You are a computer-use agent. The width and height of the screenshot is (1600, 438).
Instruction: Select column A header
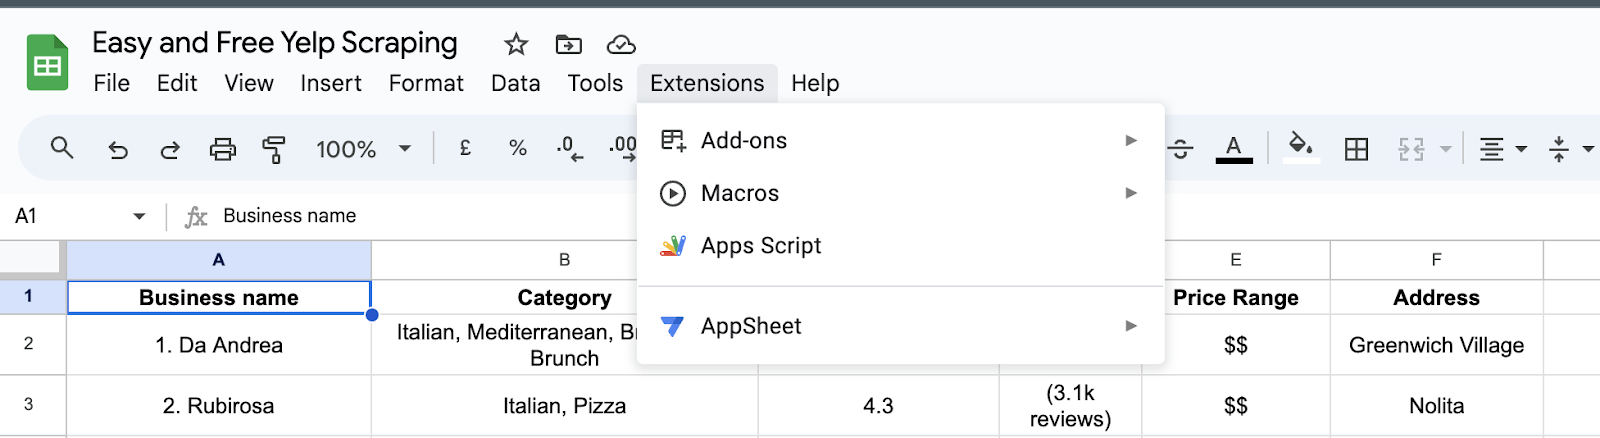click(x=219, y=260)
